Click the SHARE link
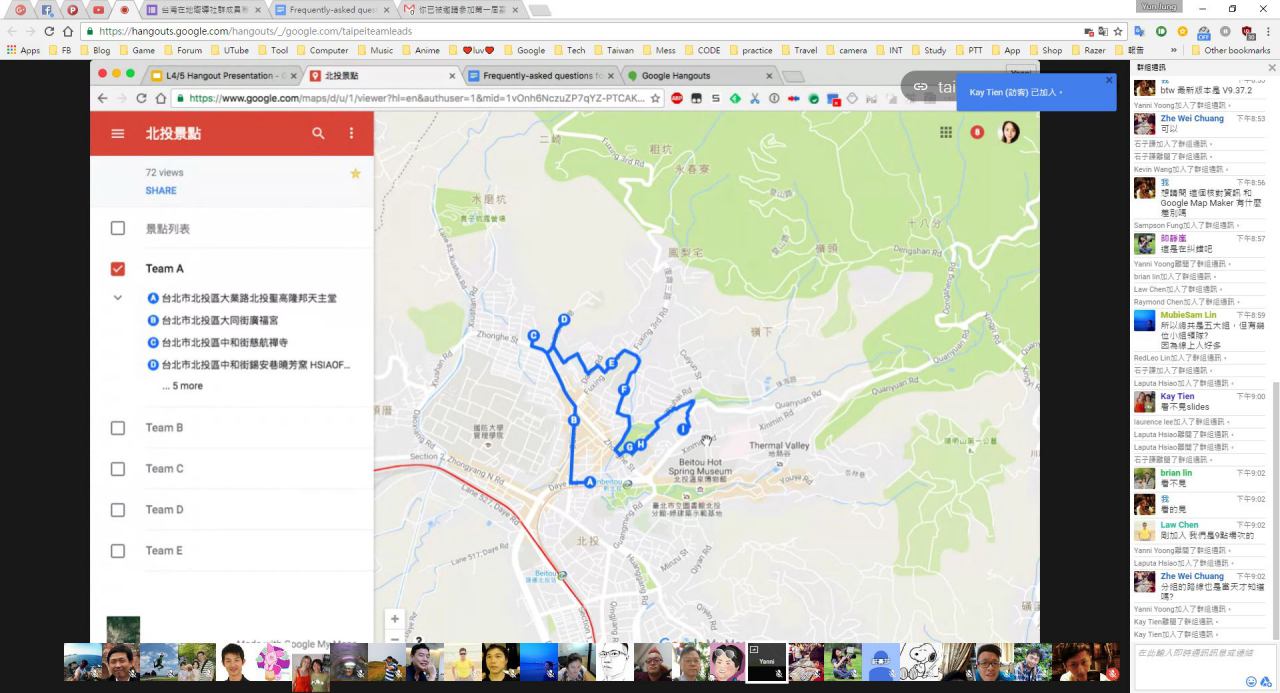Screen dimensions: 1280x693 pos(161,190)
